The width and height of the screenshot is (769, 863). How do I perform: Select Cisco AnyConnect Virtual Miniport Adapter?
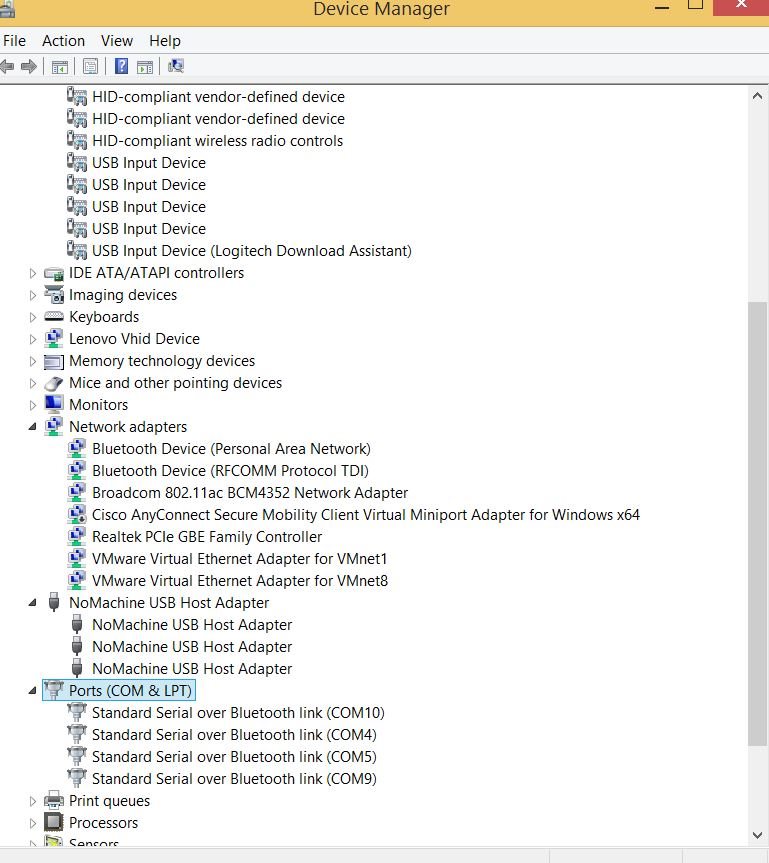(x=366, y=515)
